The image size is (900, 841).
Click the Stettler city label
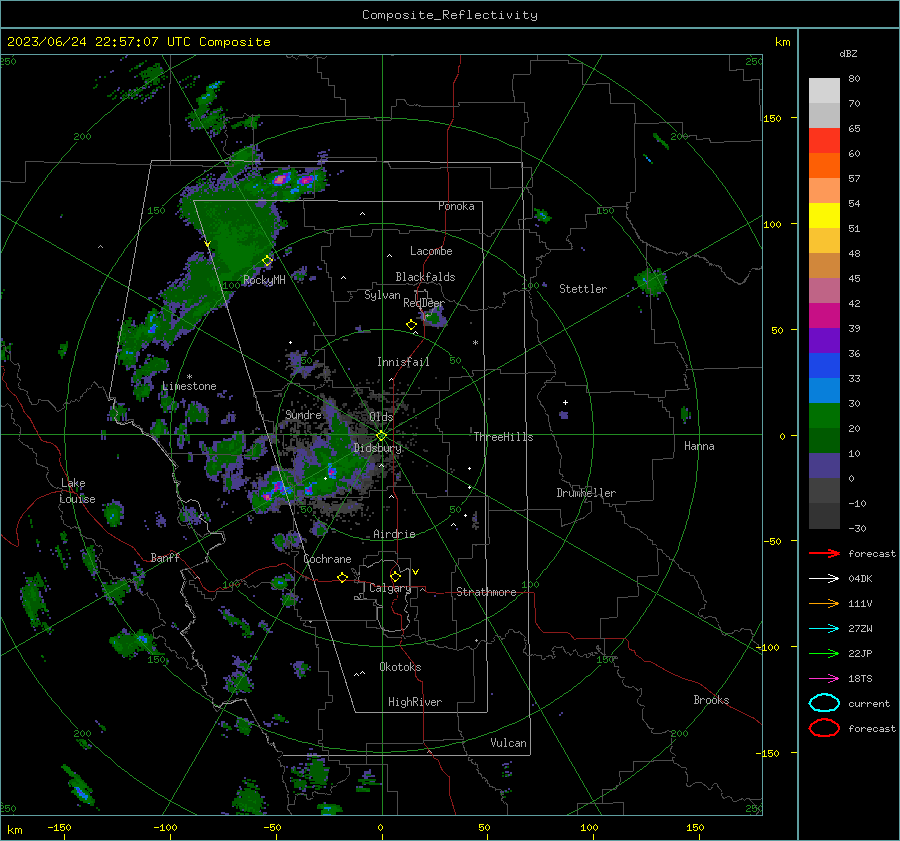pyautogui.click(x=583, y=289)
